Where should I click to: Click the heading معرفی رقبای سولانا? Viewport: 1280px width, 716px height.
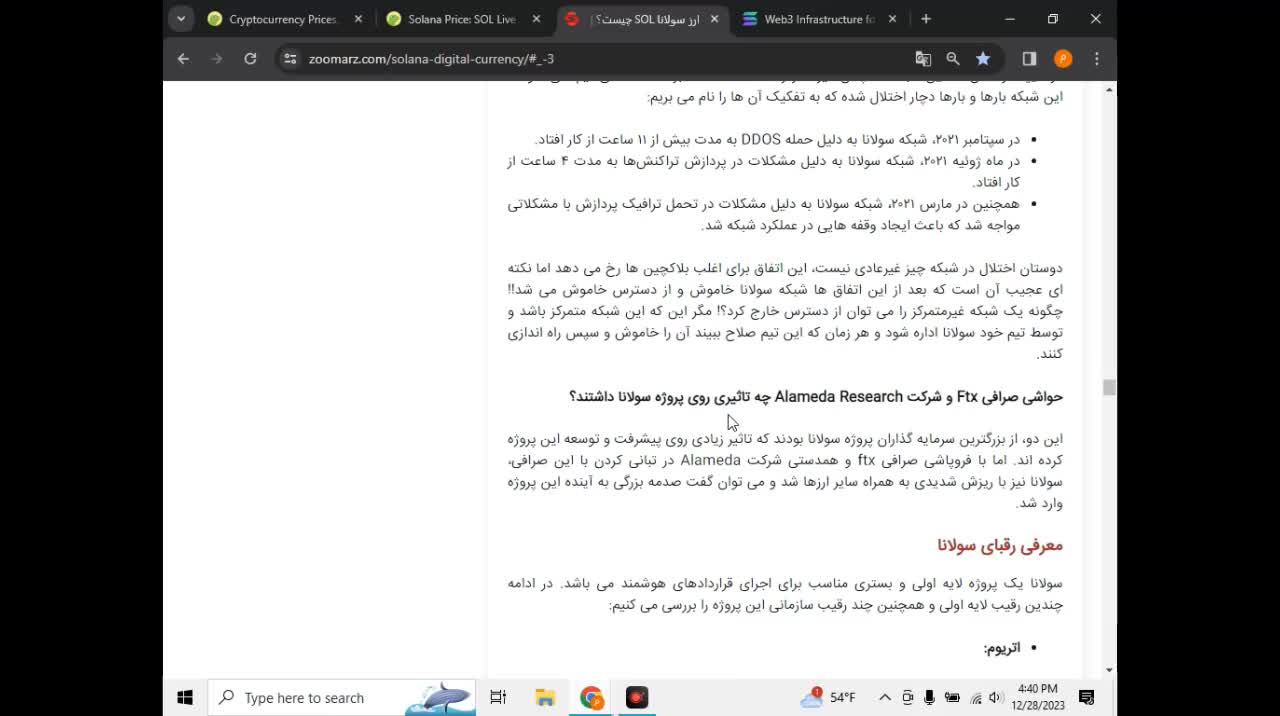pyautogui.click(x=1000, y=545)
